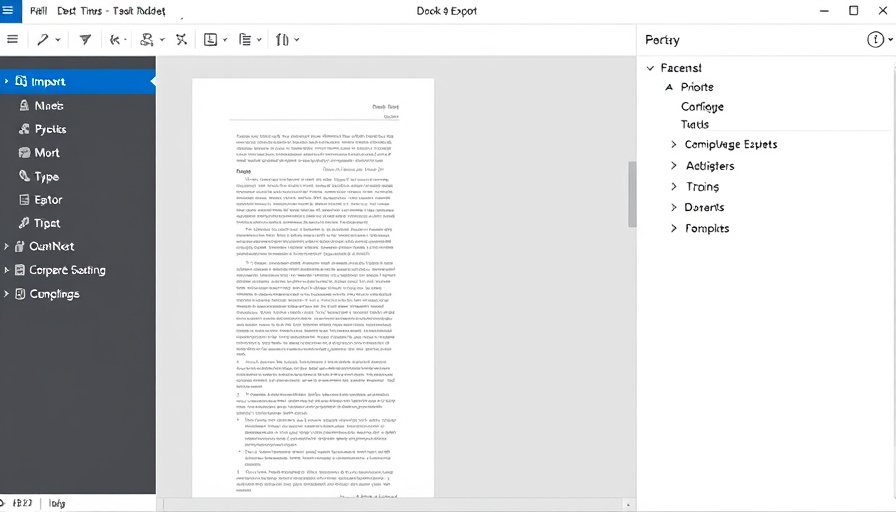The image size is (896, 512).
Task: Select the pen tool in toolbar
Action: point(43,39)
